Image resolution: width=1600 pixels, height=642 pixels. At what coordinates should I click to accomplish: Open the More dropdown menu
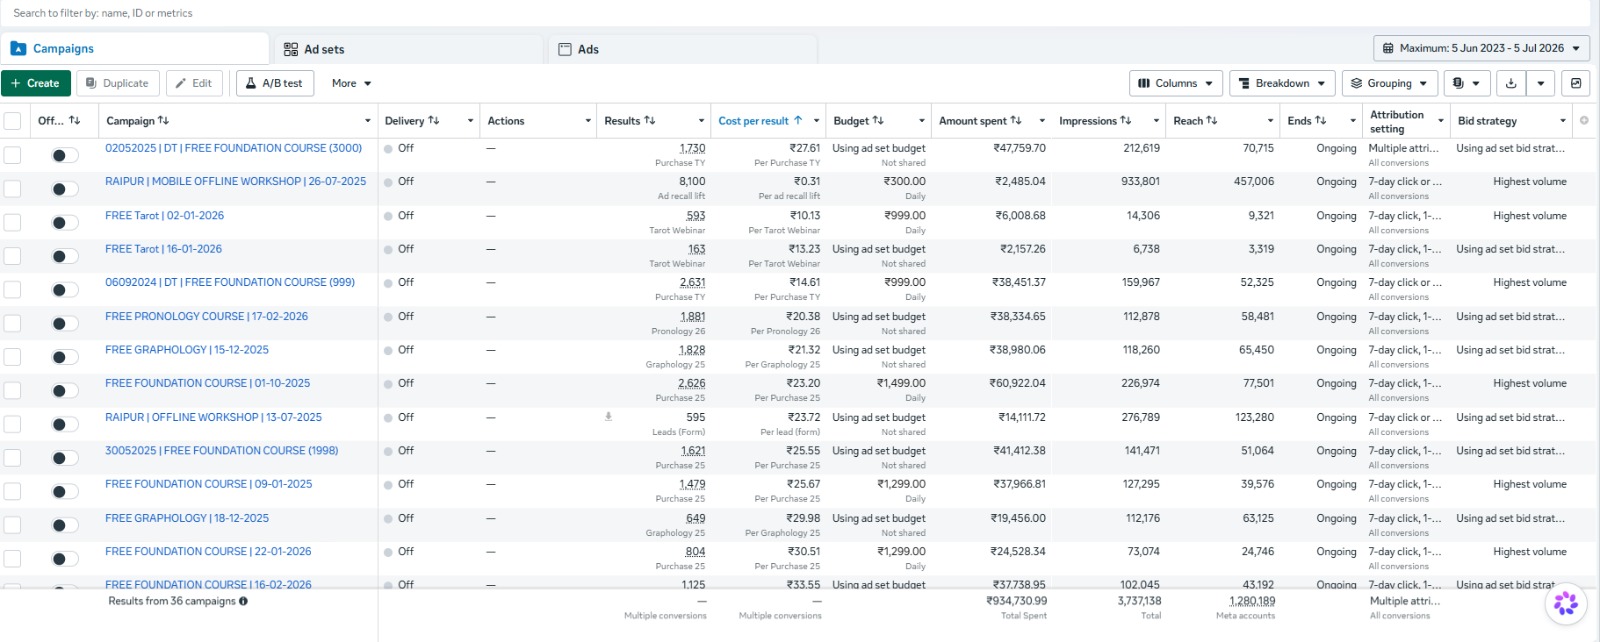[352, 83]
